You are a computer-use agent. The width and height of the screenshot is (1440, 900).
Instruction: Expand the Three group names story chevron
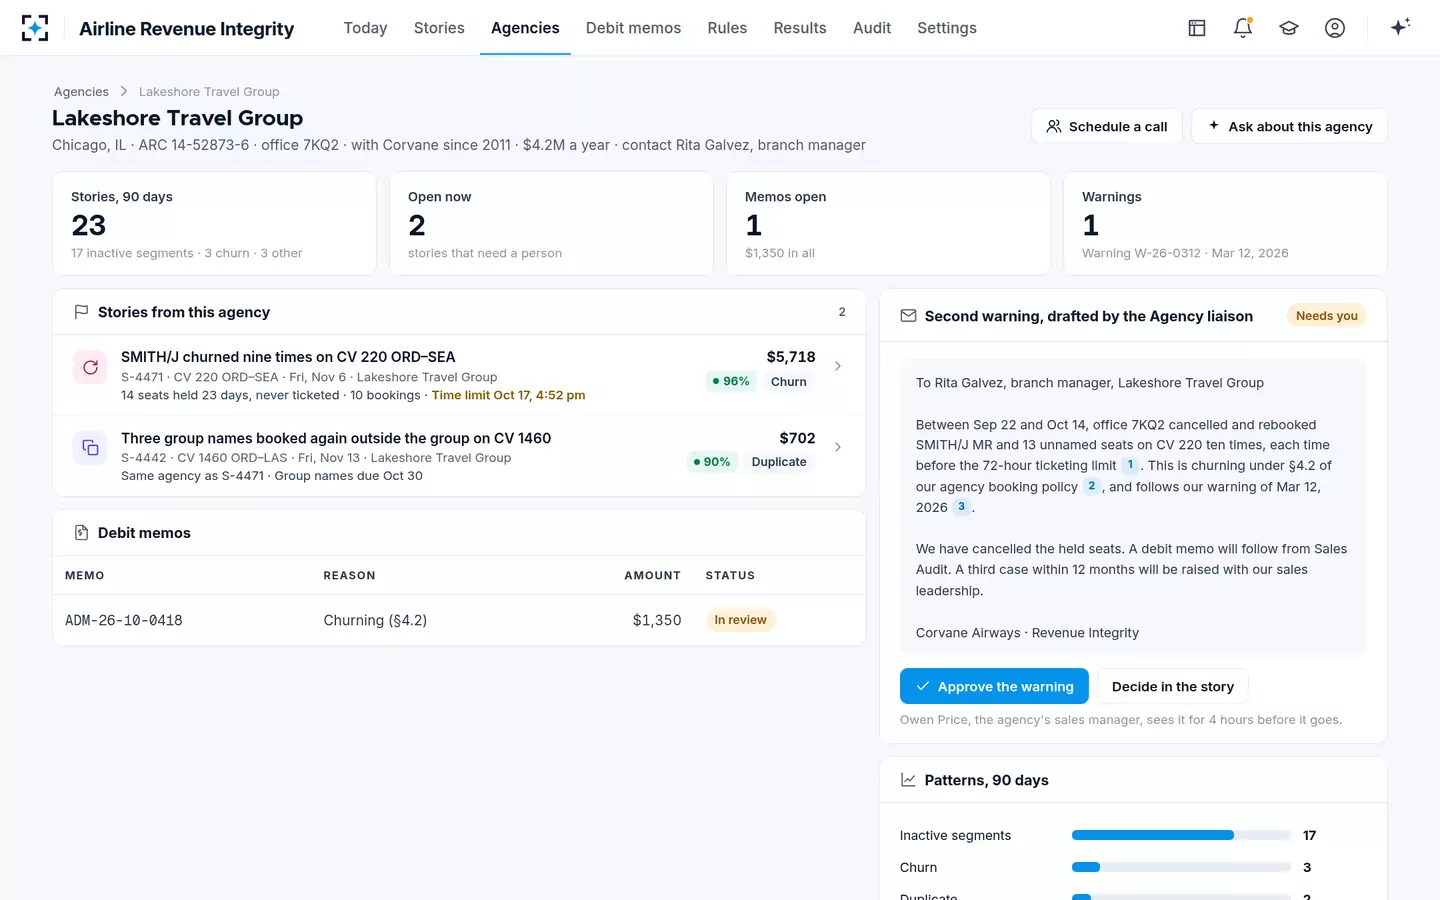pos(838,447)
